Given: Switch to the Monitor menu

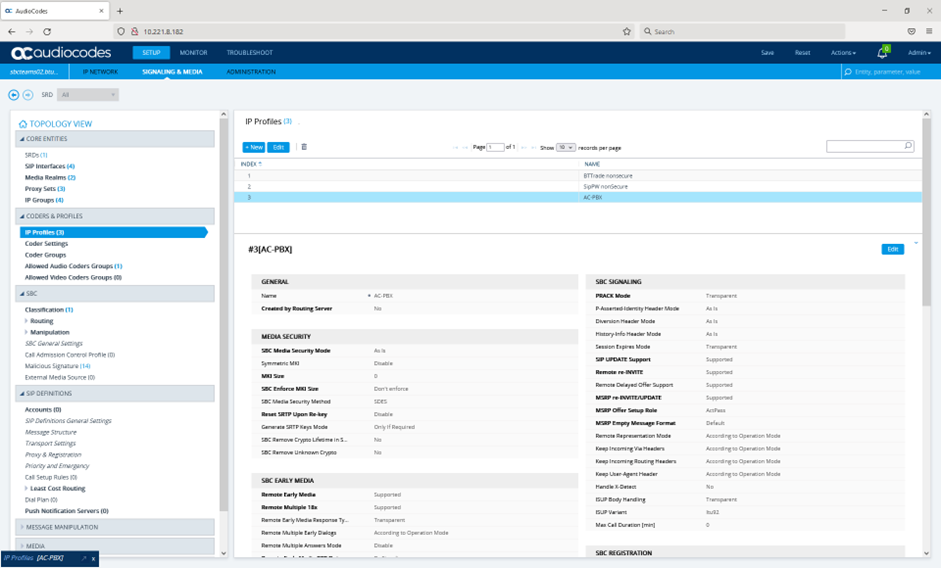Looking at the screenshot, I should [193, 53].
